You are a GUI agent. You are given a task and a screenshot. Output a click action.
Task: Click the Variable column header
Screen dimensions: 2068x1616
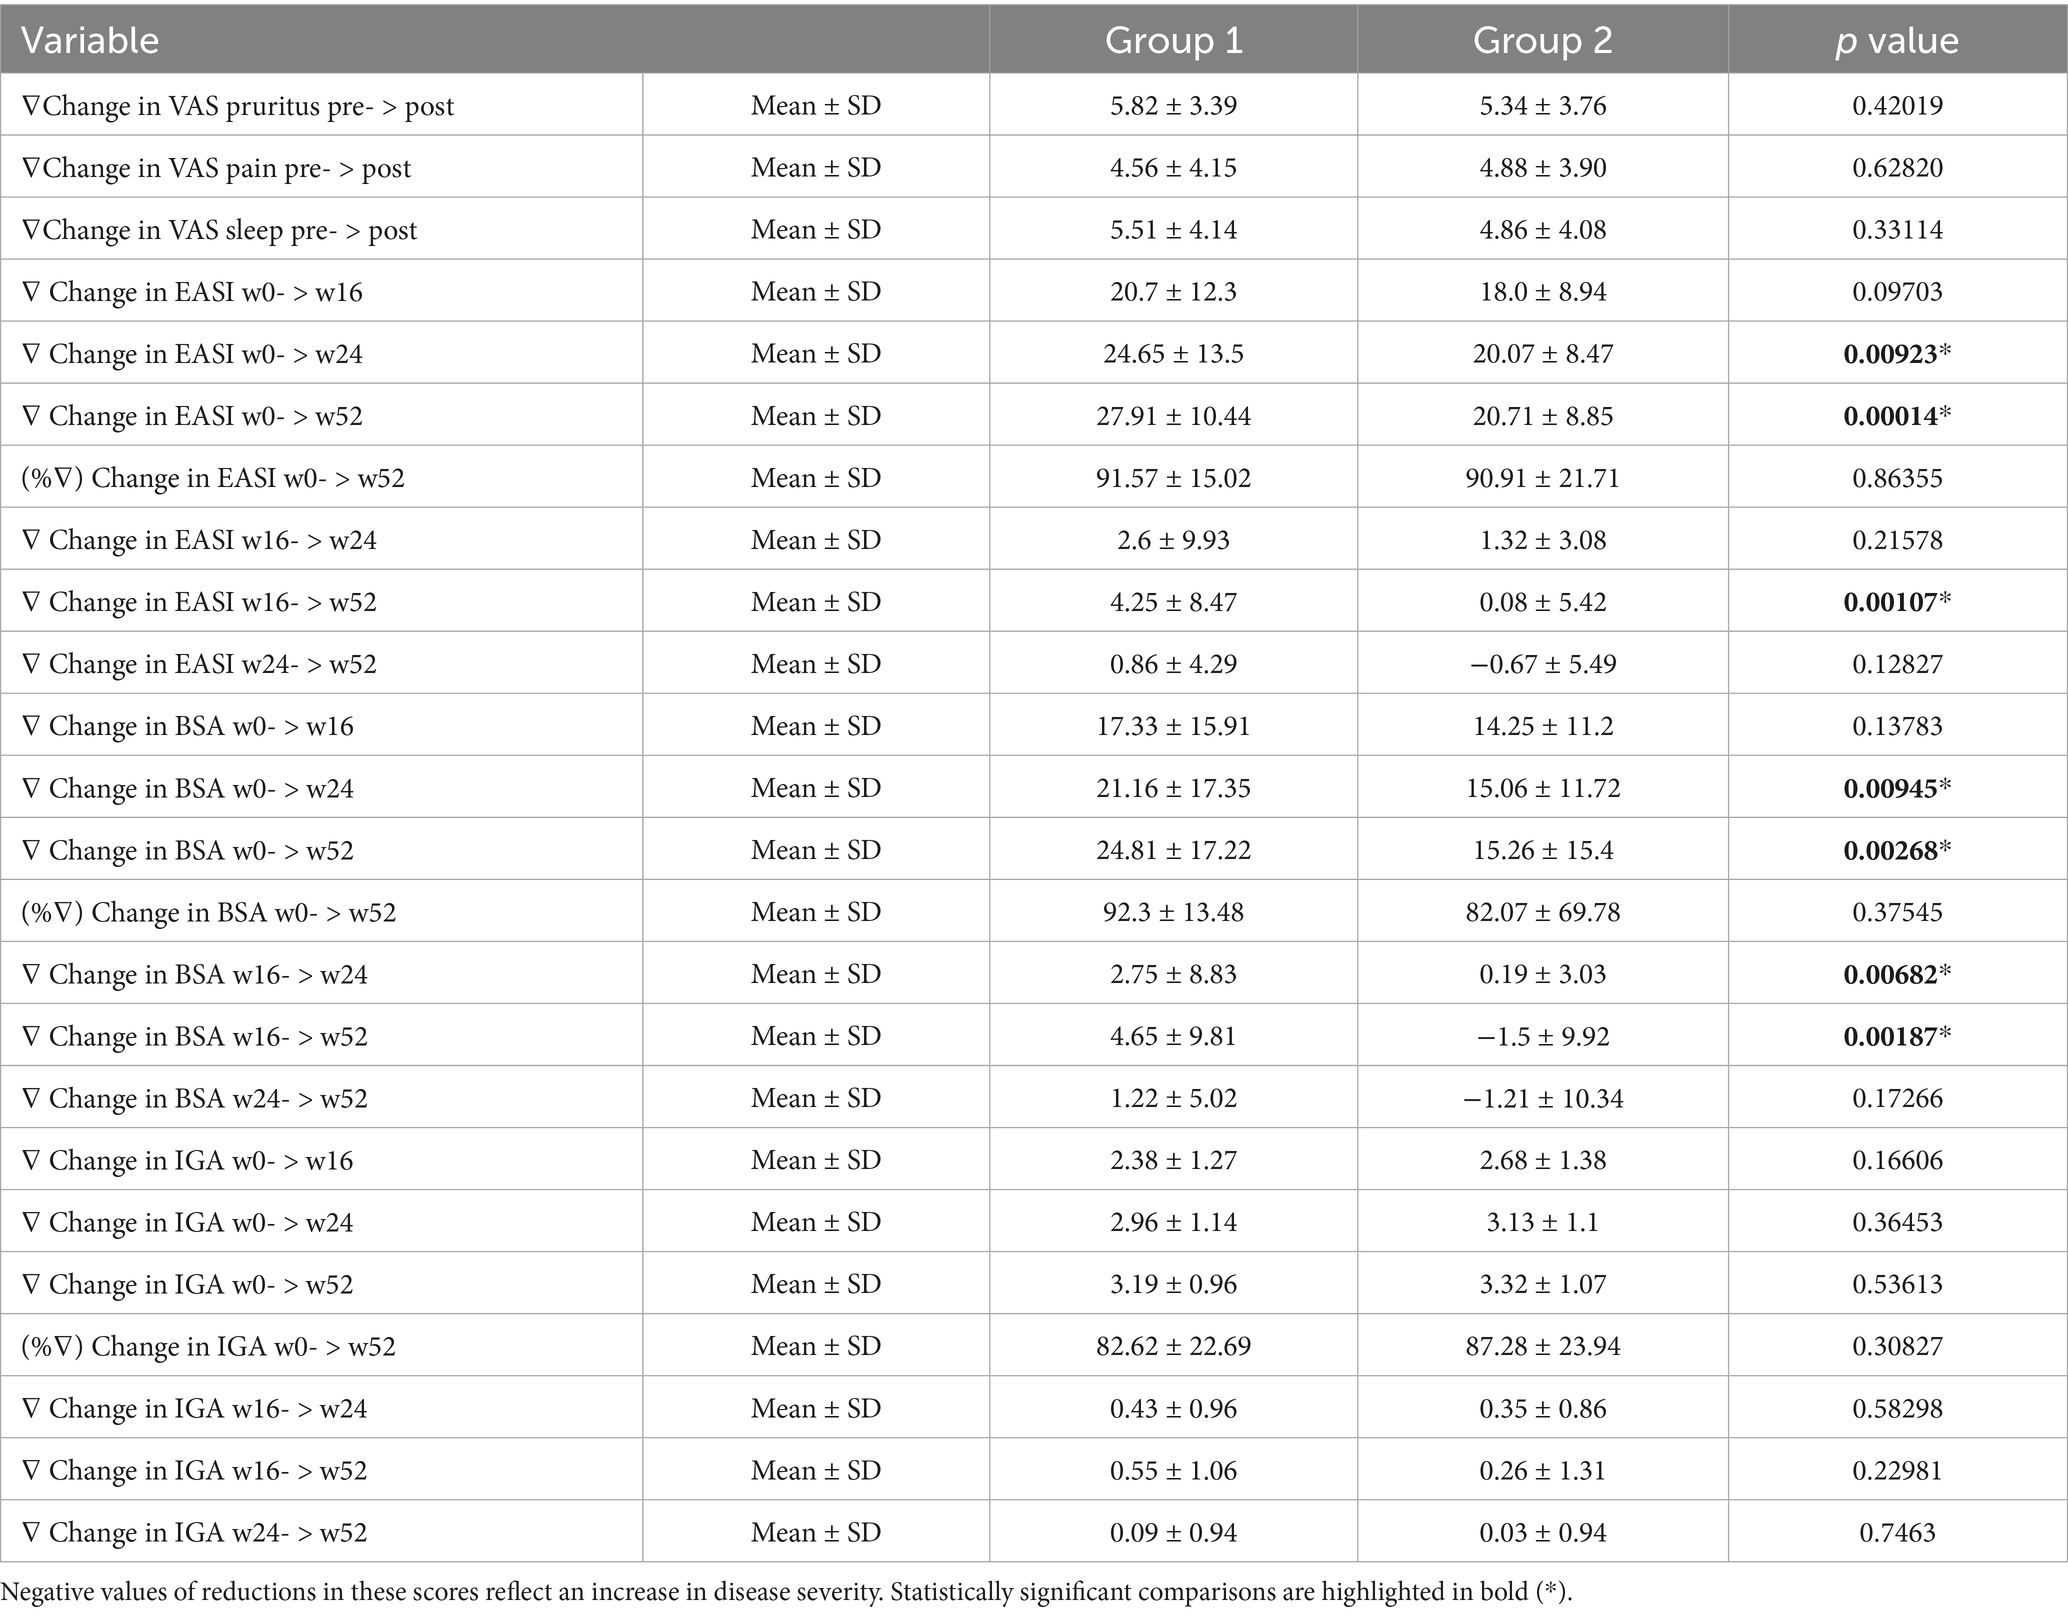[90, 40]
